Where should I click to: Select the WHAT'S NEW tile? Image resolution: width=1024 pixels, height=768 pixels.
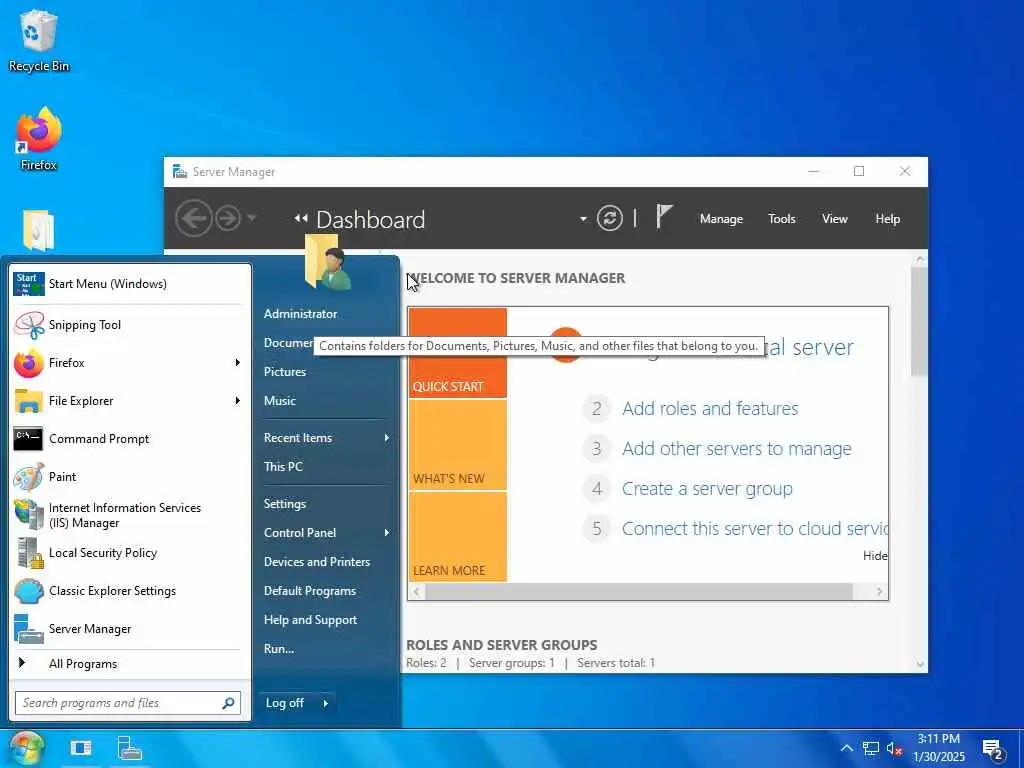tap(457, 445)
